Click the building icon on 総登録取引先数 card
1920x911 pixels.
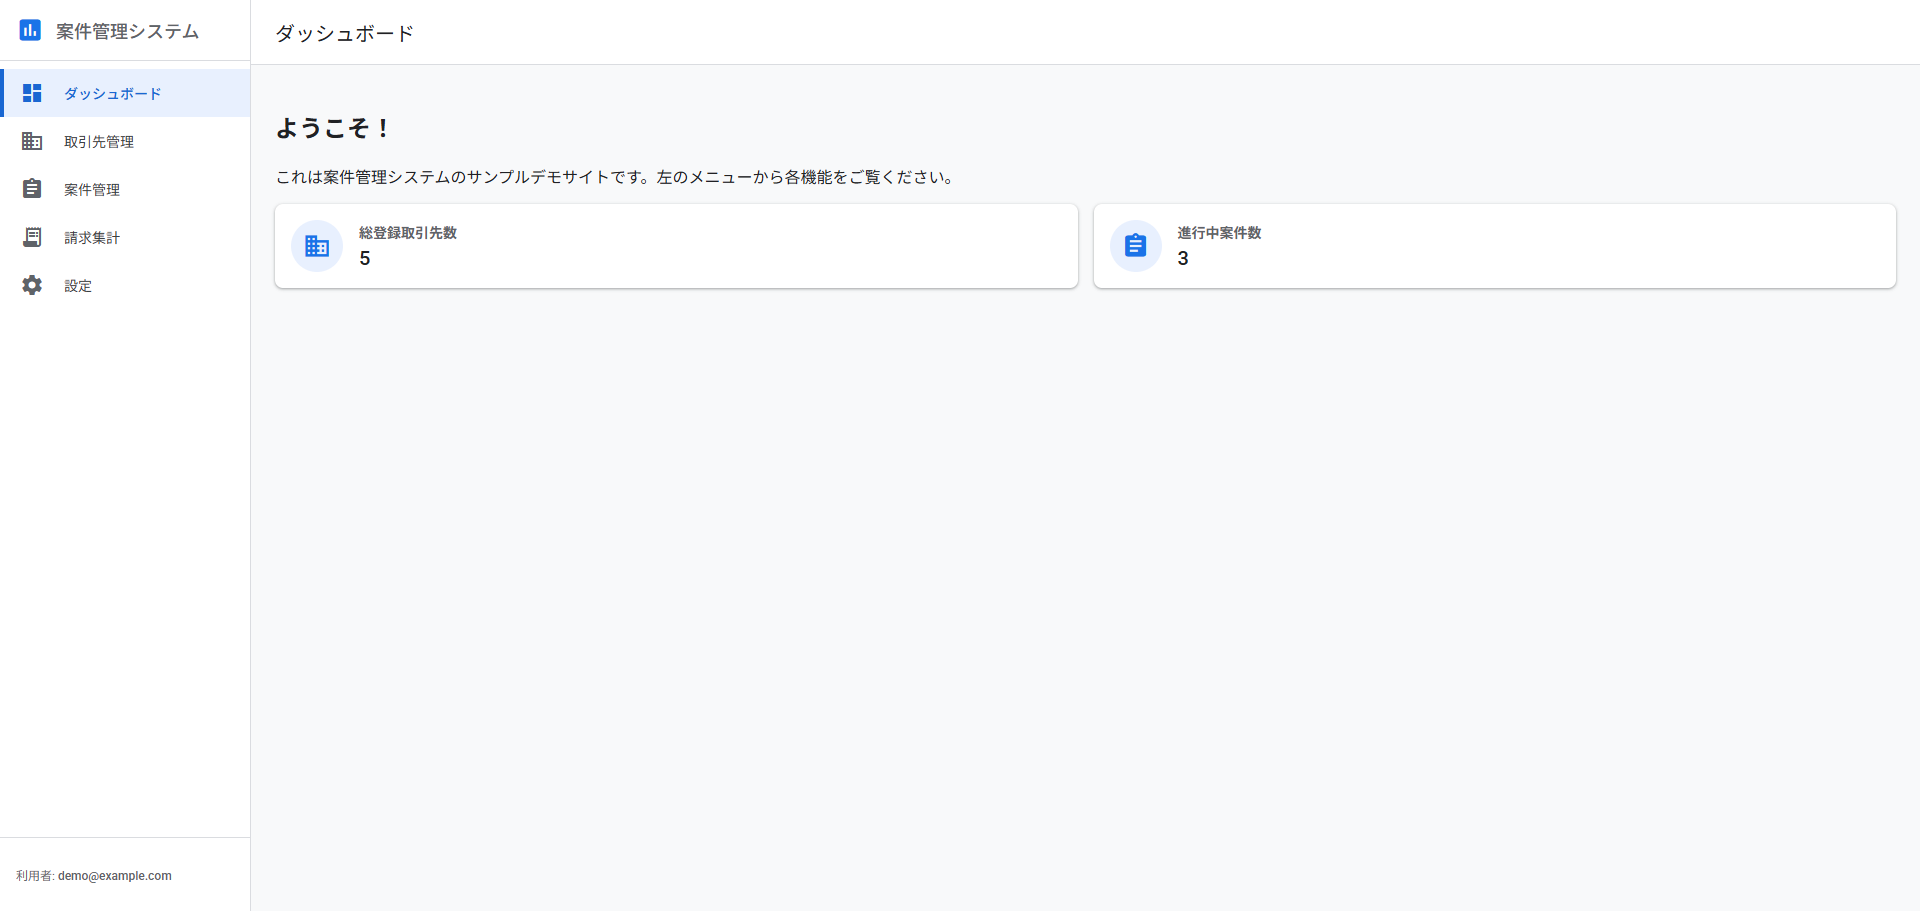tap(316, 245)
